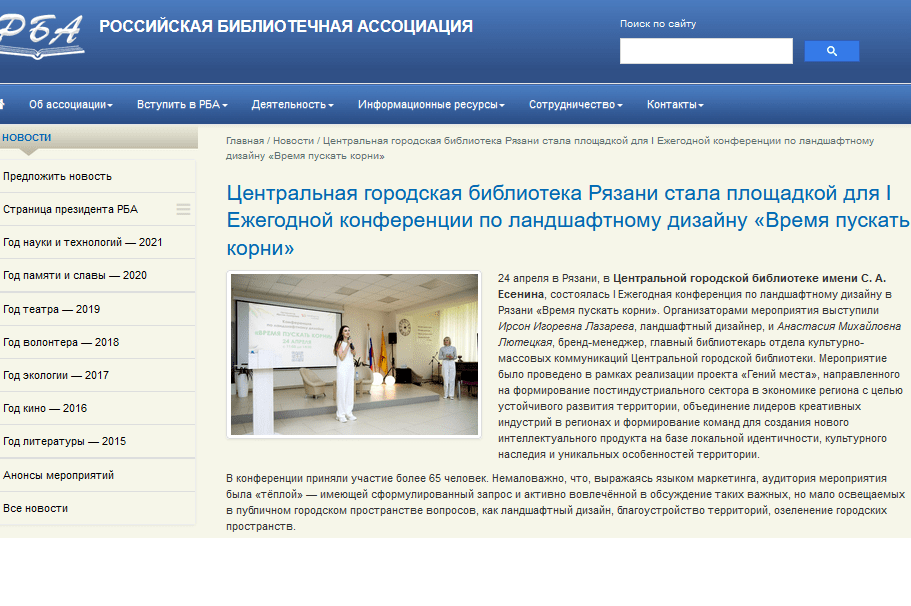Open the Деятельность dropdown menu
911x606 pixels.
click(x=293, y=105)
